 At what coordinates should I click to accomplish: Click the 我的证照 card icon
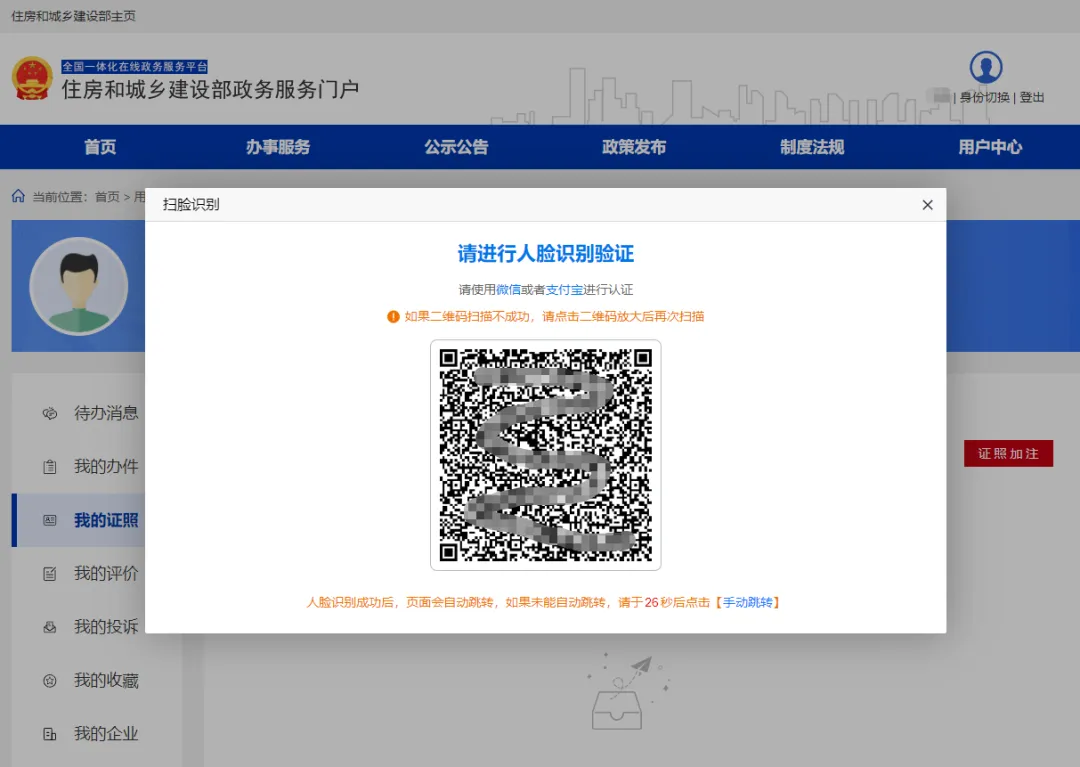(x=50, y=521)
